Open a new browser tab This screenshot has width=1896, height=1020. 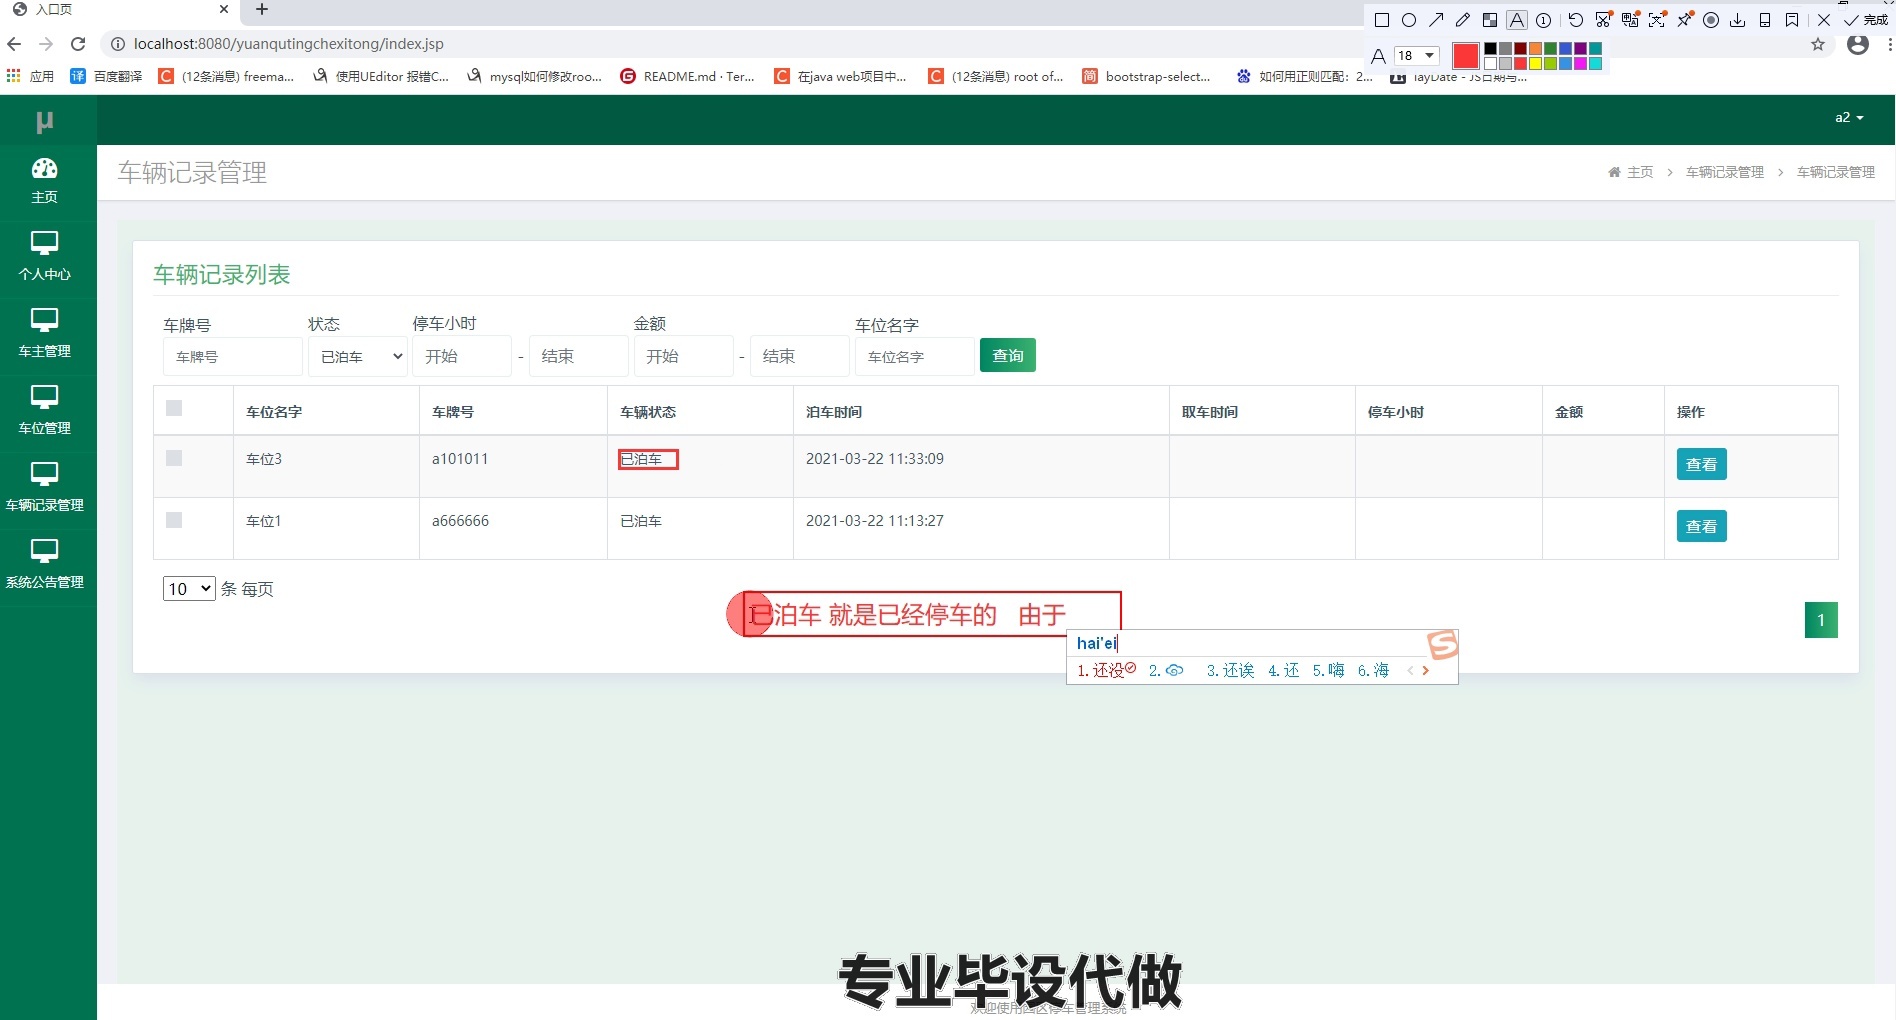coord(262,9)
